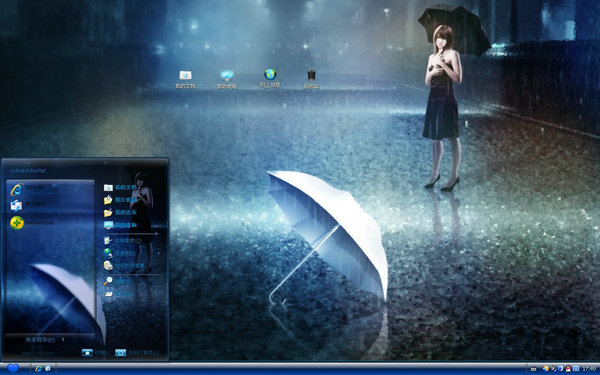
Task: Open the Network Places globe desktop icon
Action: coord(270,78)
